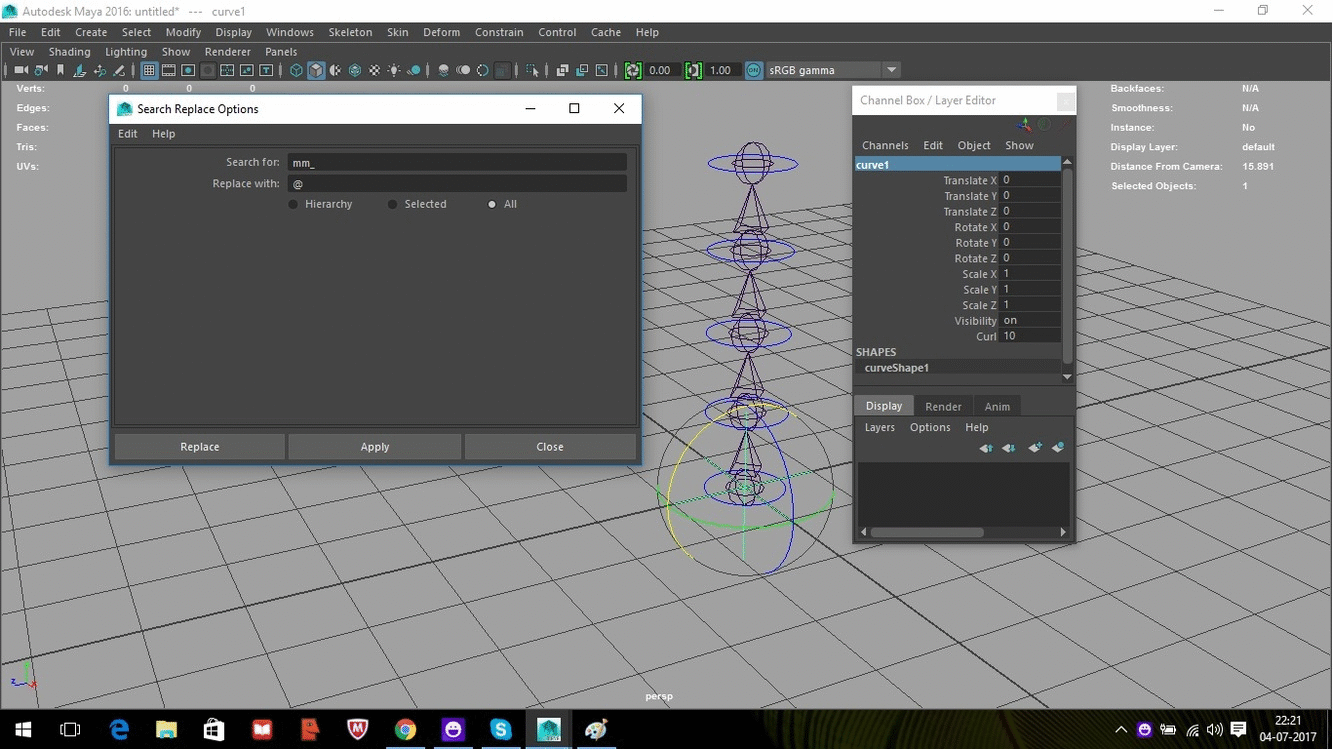The height and width of the screenshot is (749, 1333).
Task: Switch to the Anim layer tab
Action: pos(997,406)
